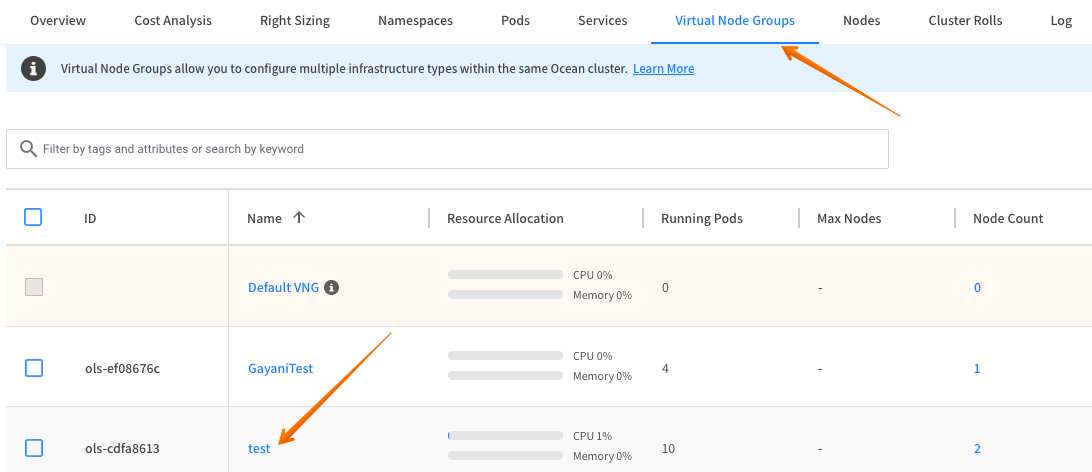The height and width of the screenshot is (472, 1092).
Task: Switch to the Pods tab
Action: [x=515, y=21]
